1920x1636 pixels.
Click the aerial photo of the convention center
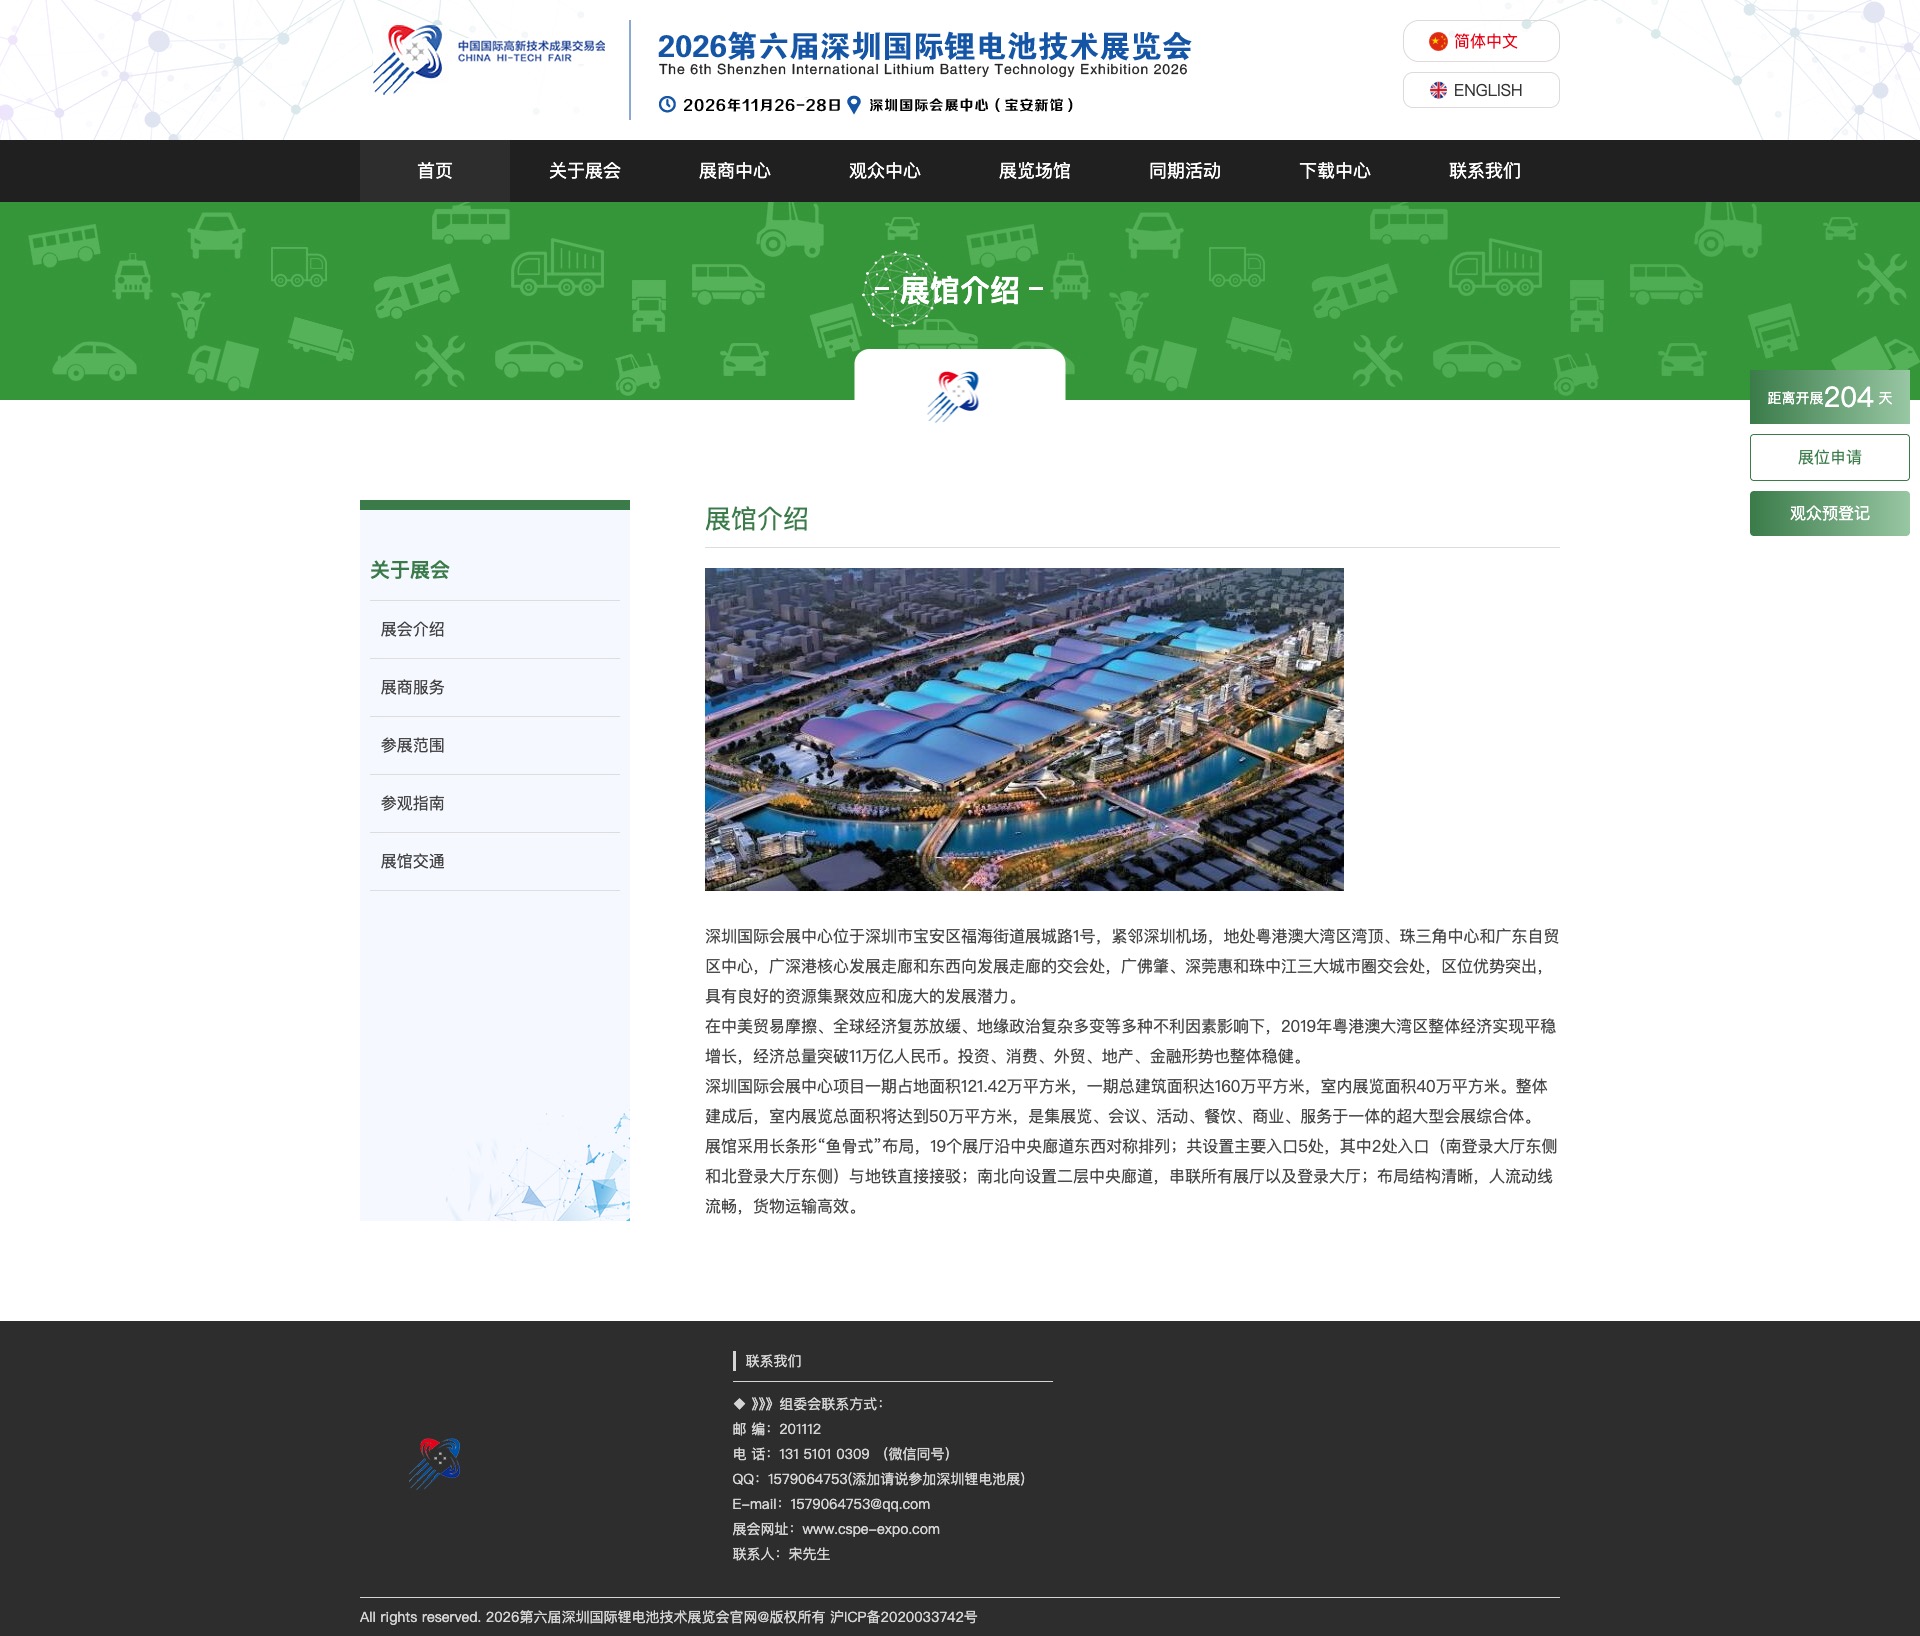click(1024, 729)
